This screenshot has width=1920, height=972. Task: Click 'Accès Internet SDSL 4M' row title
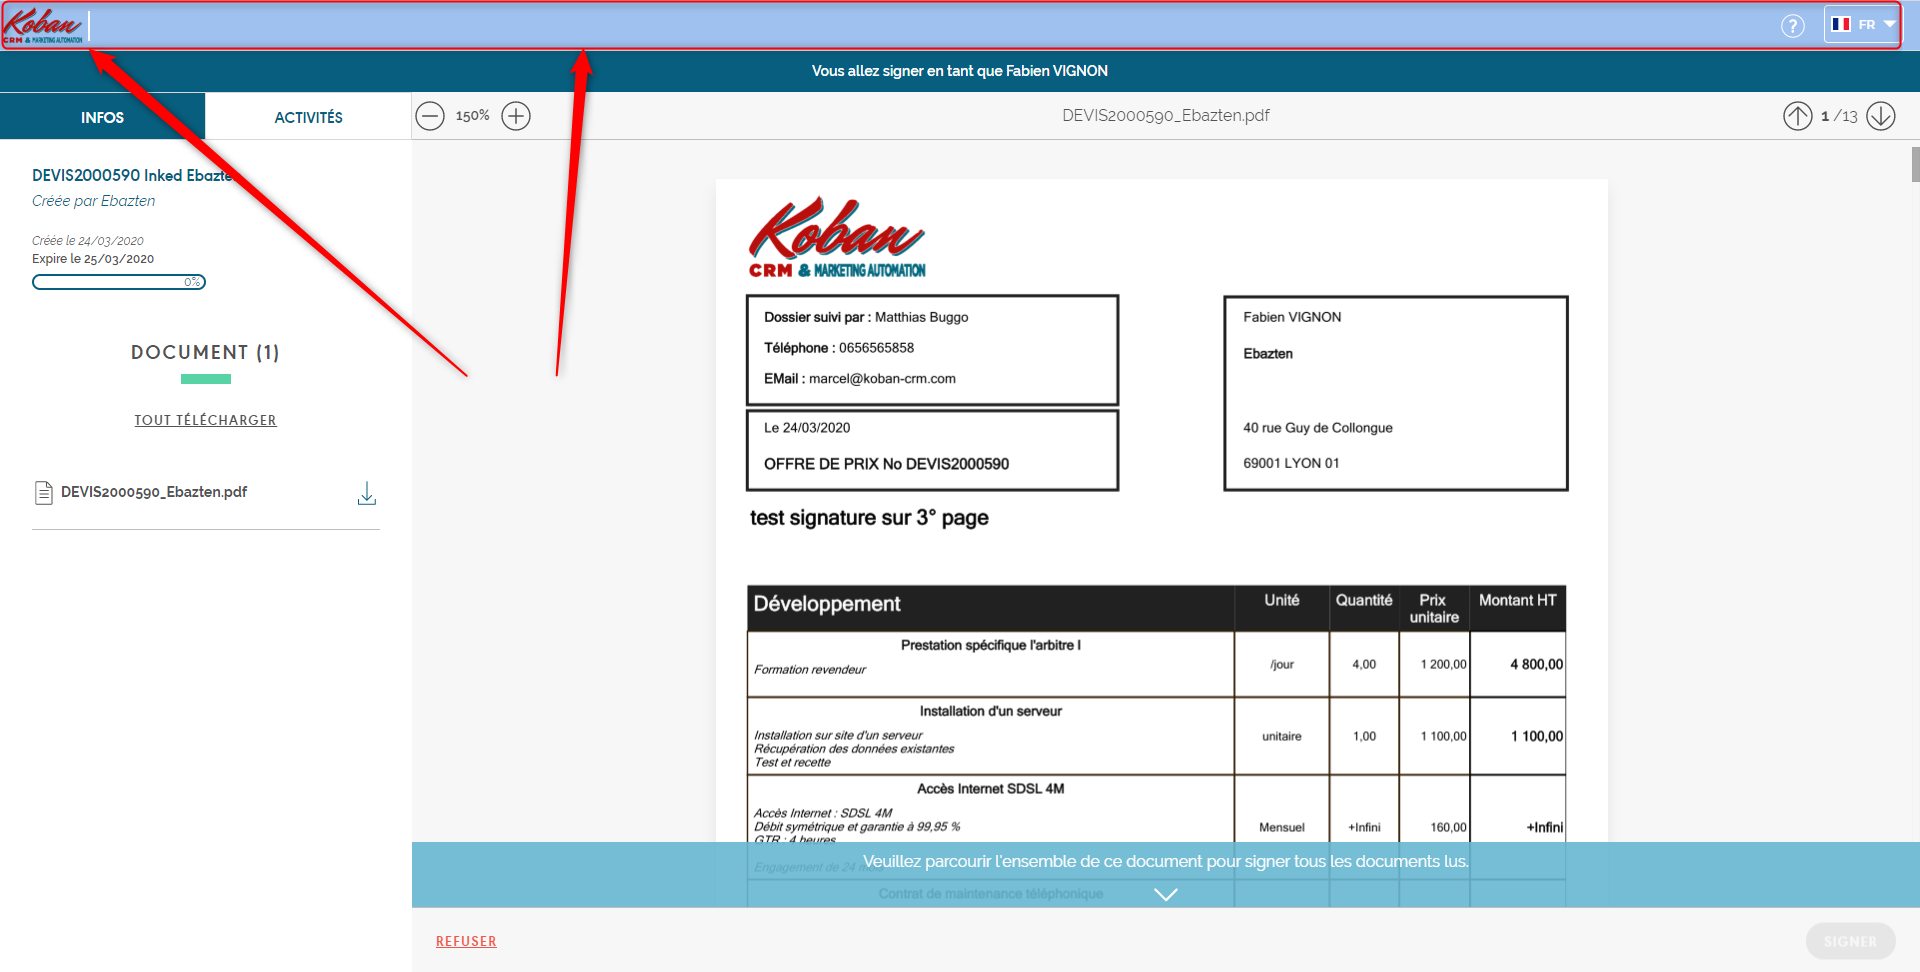[991, 789]
